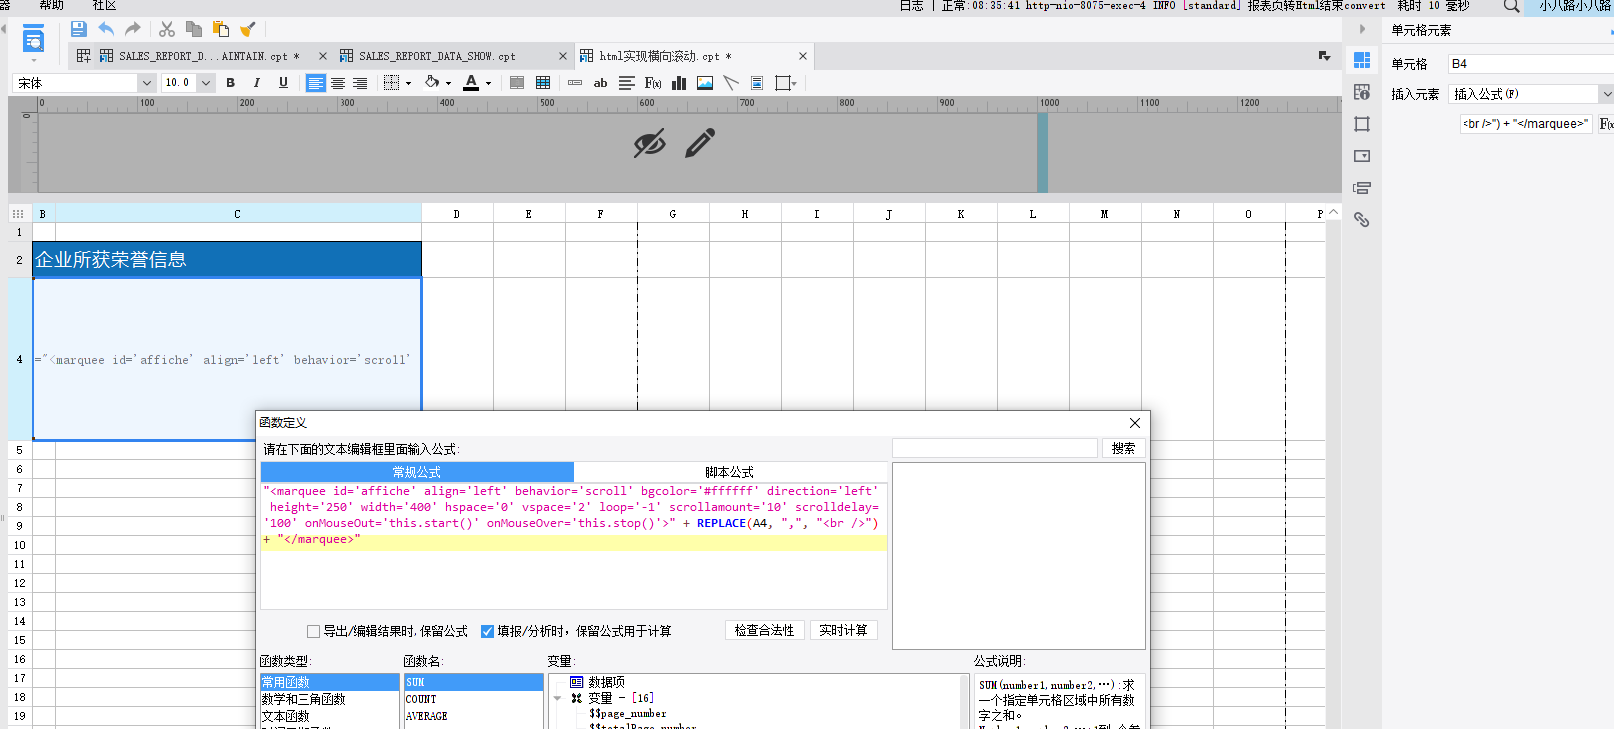
Task: Center align the cell text
Action: (338, 83)
